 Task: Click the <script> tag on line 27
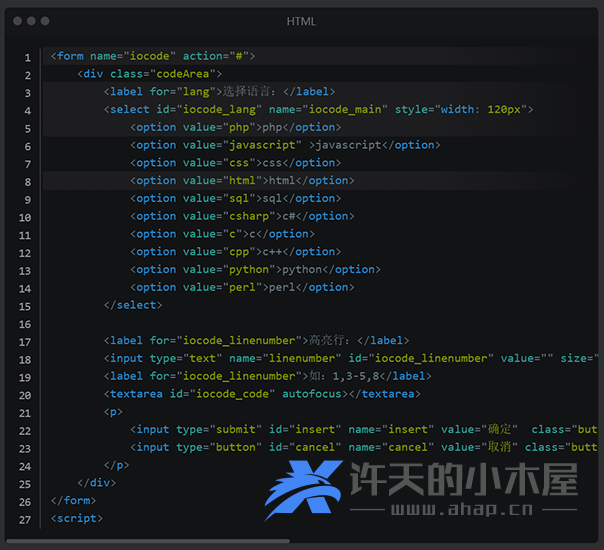[x=77, y=518]
